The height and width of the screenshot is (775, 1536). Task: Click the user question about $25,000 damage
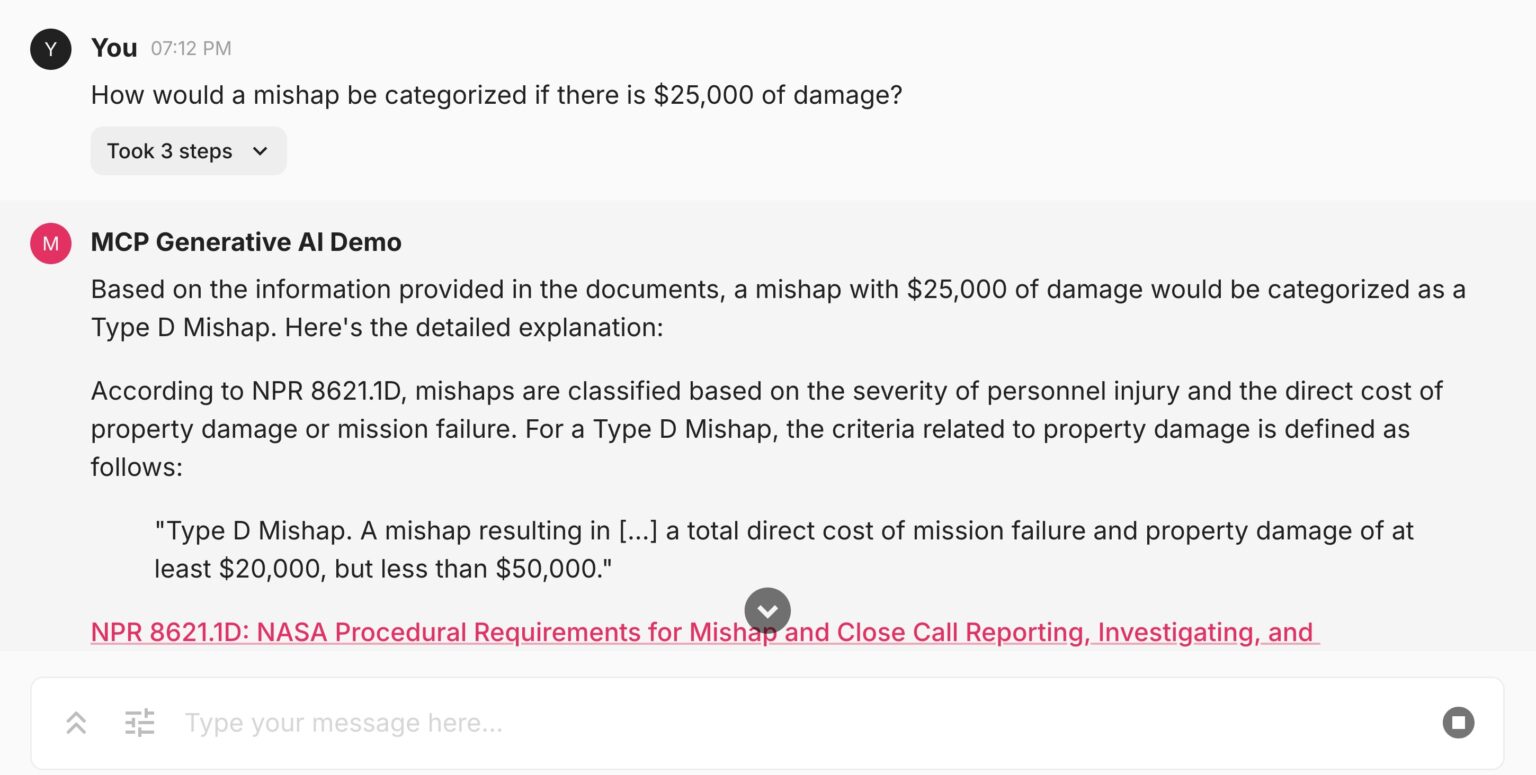click(496, 95)
